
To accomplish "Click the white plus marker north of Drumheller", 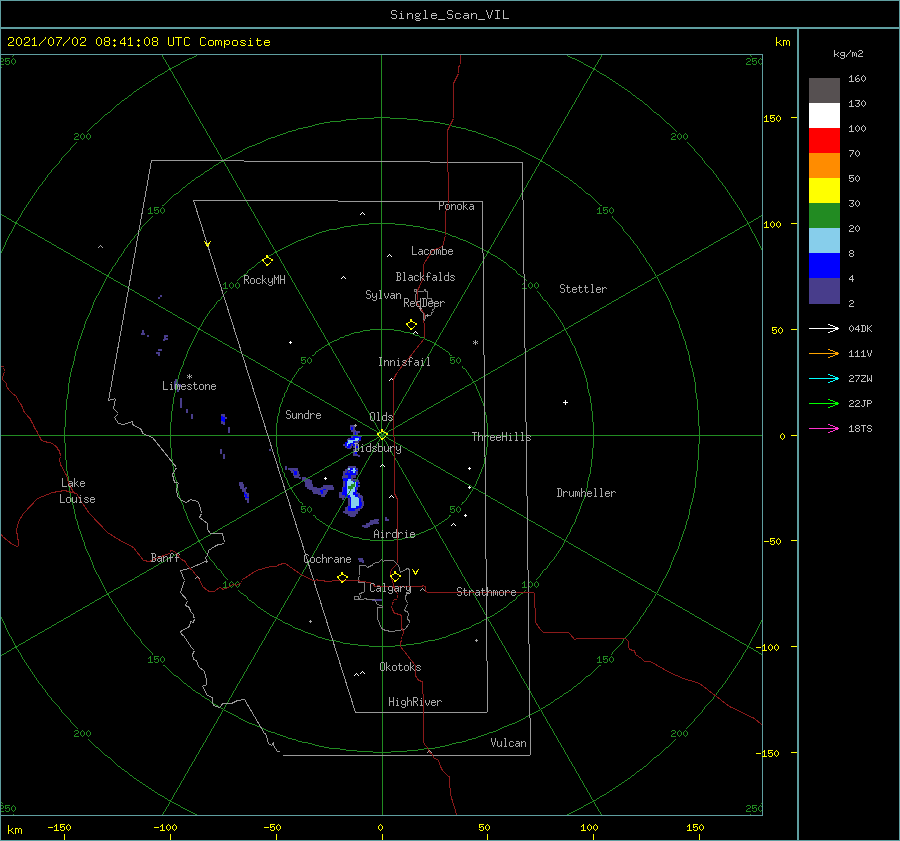I will click(x=565, y=402).
